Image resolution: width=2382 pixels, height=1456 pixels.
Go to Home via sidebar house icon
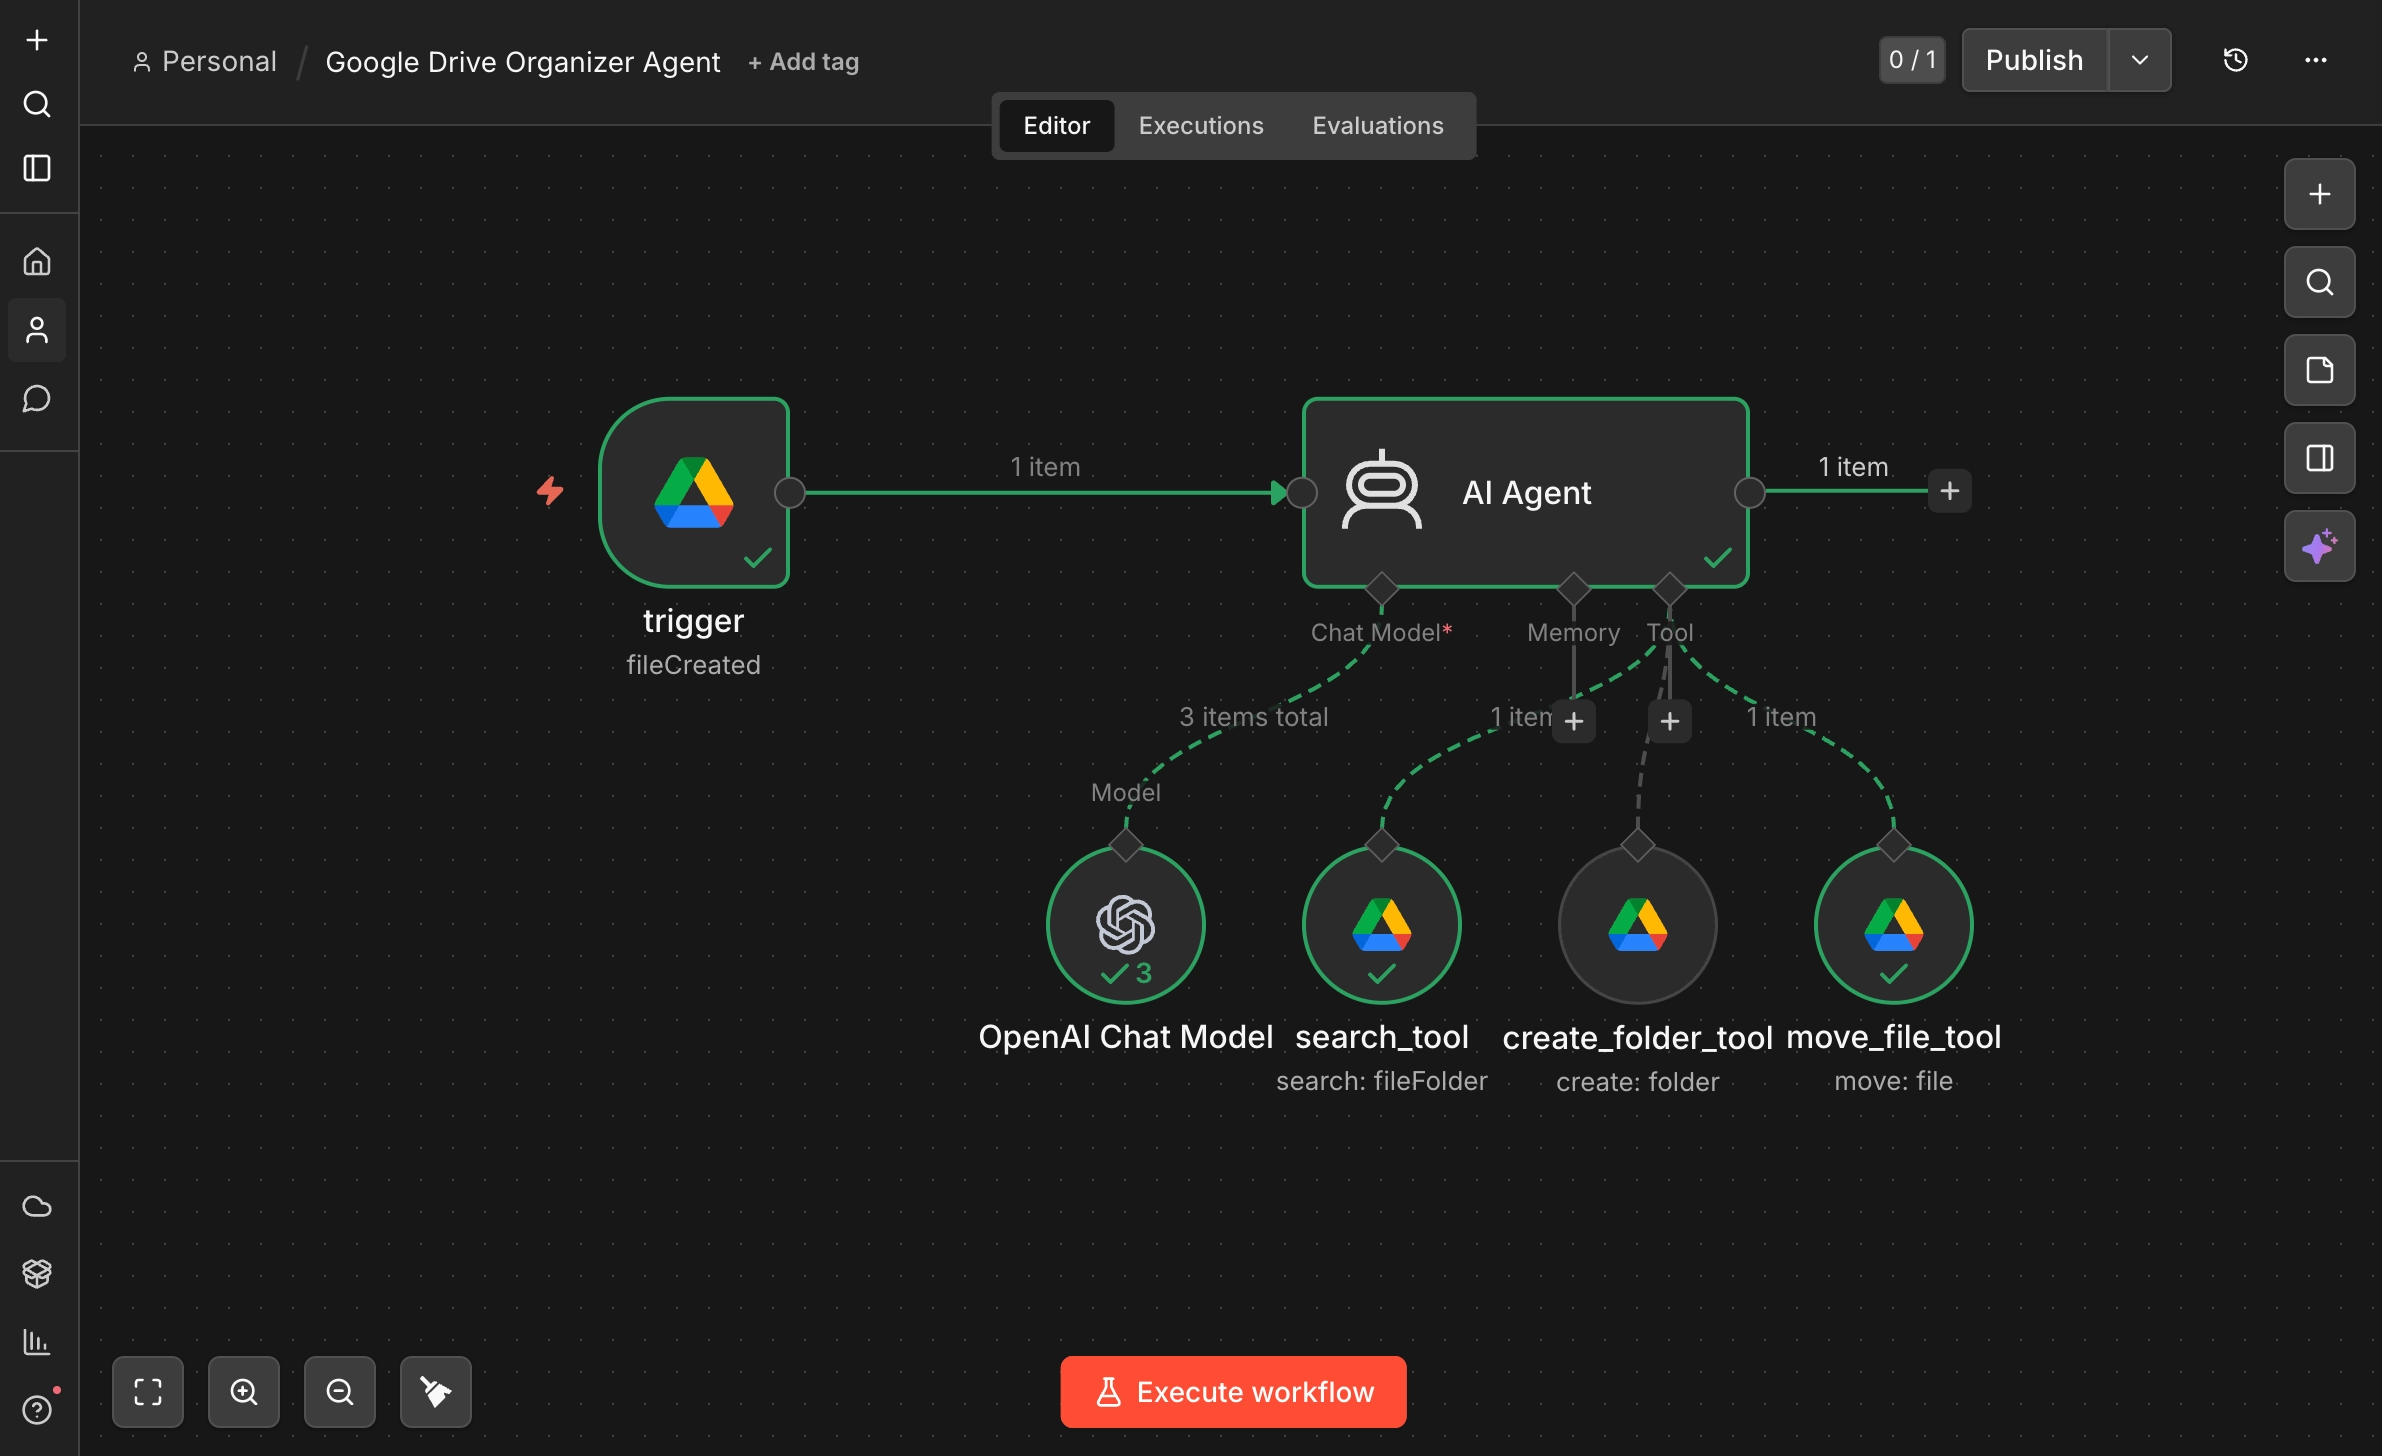(x=37, y=262)
